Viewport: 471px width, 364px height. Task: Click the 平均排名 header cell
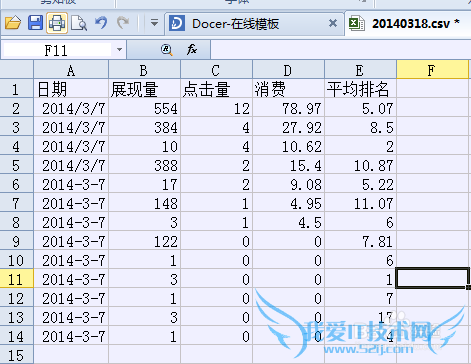(360, 89)
